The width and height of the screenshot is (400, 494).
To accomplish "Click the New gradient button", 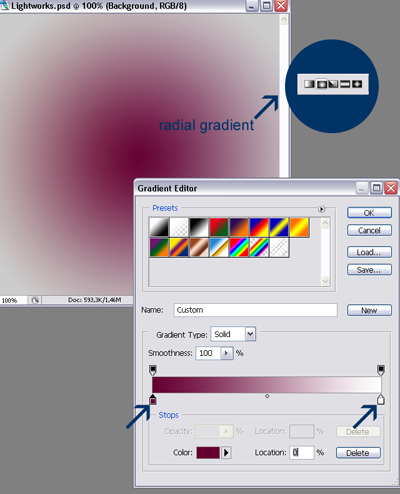I will coord(369,310).
